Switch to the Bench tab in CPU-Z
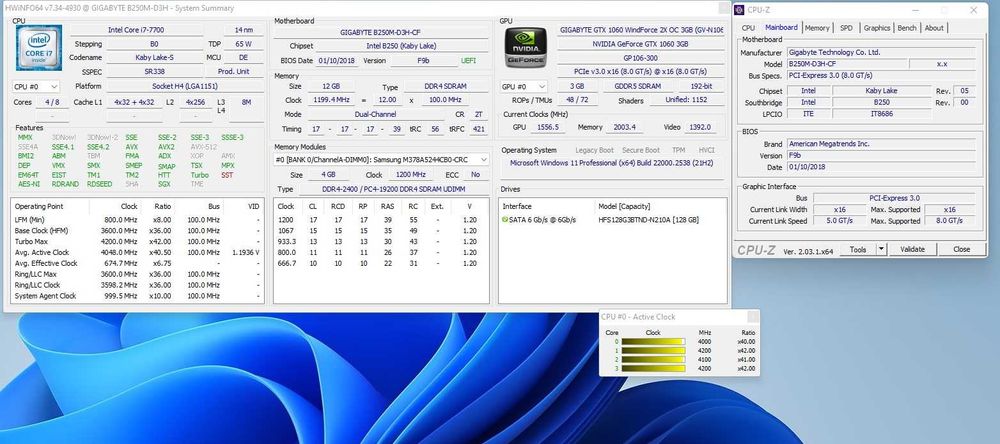The height and width of the screenshot is (444, 1000). pyautogui.click(x=907, y=28)
